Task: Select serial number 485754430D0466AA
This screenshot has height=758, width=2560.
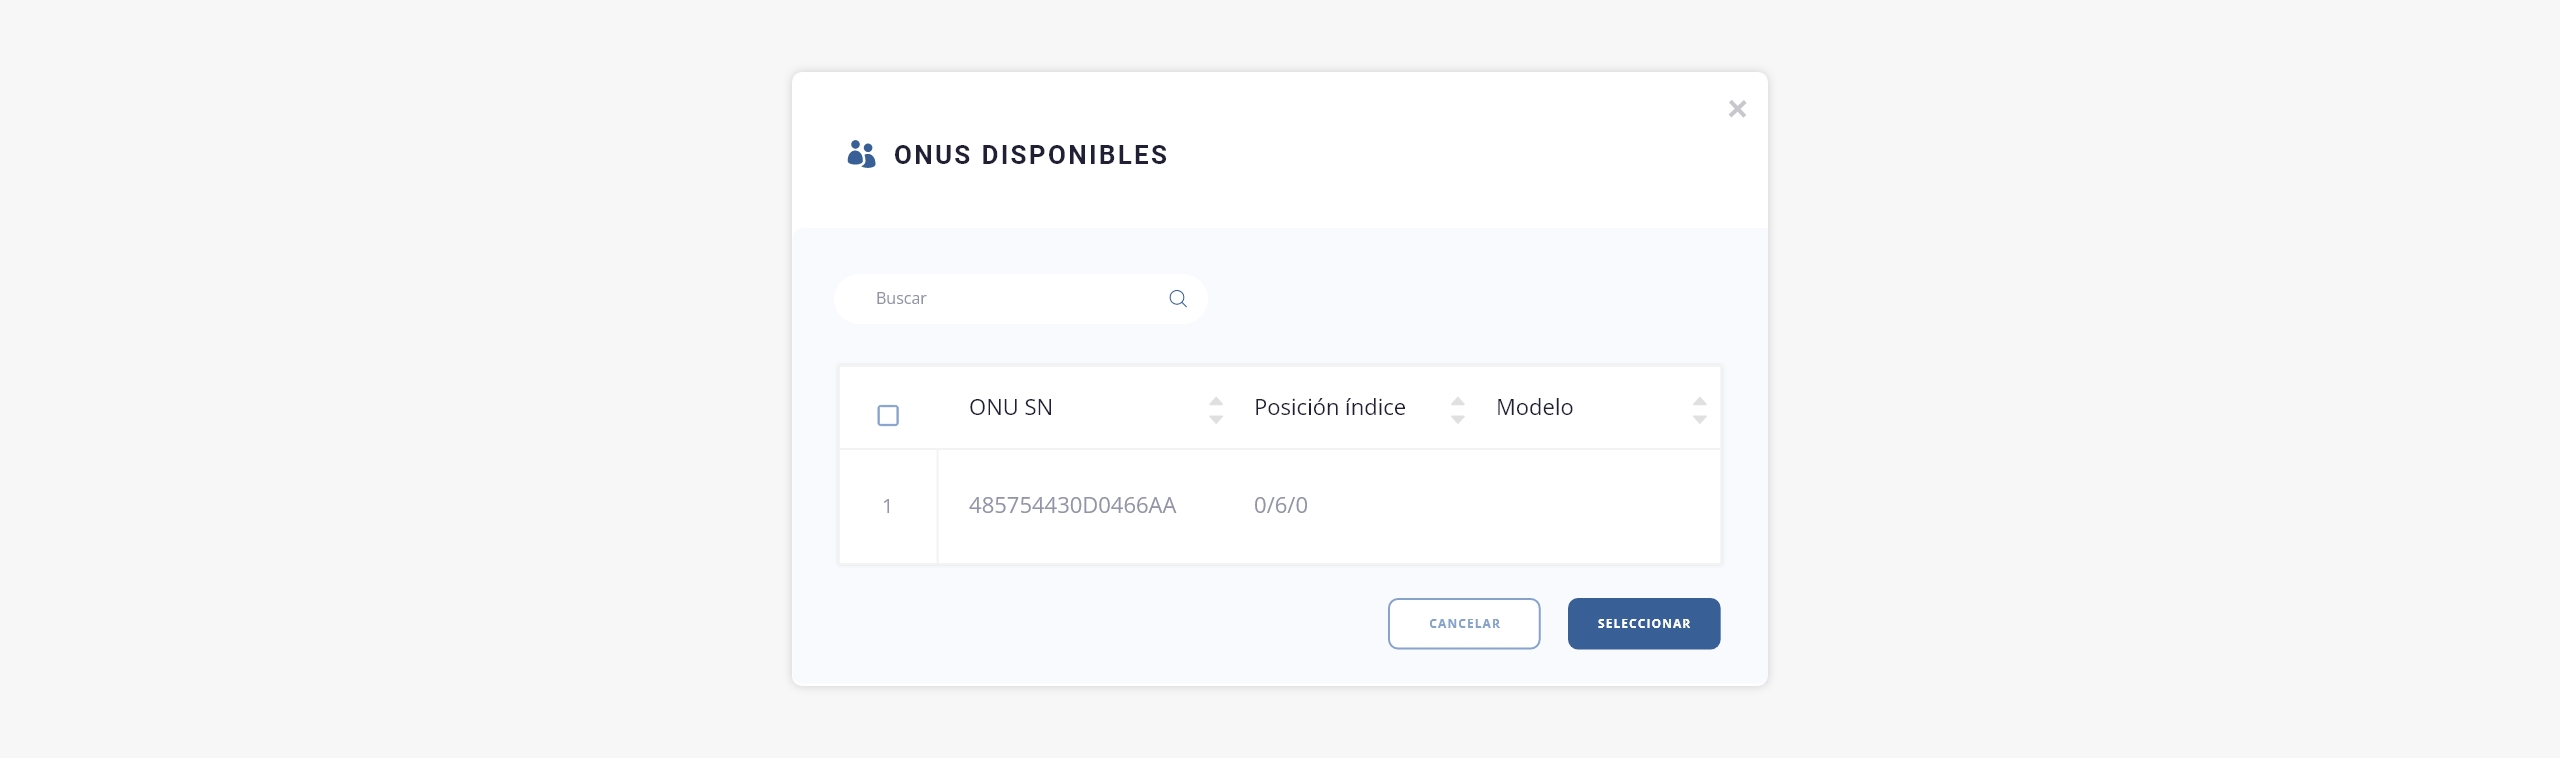Action: click(x=1072, y=506)
